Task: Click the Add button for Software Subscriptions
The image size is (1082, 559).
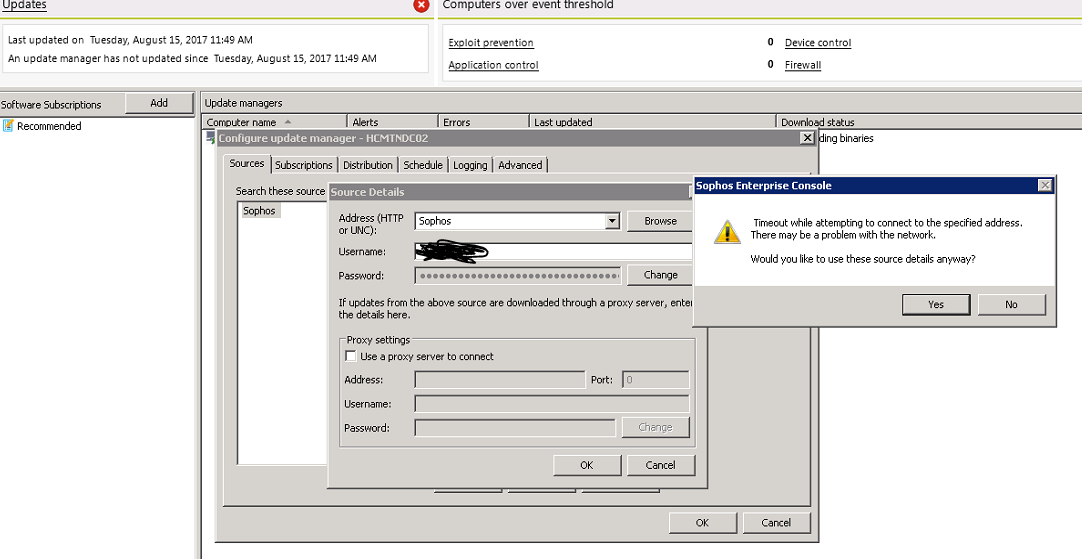Action: (159, 103)
